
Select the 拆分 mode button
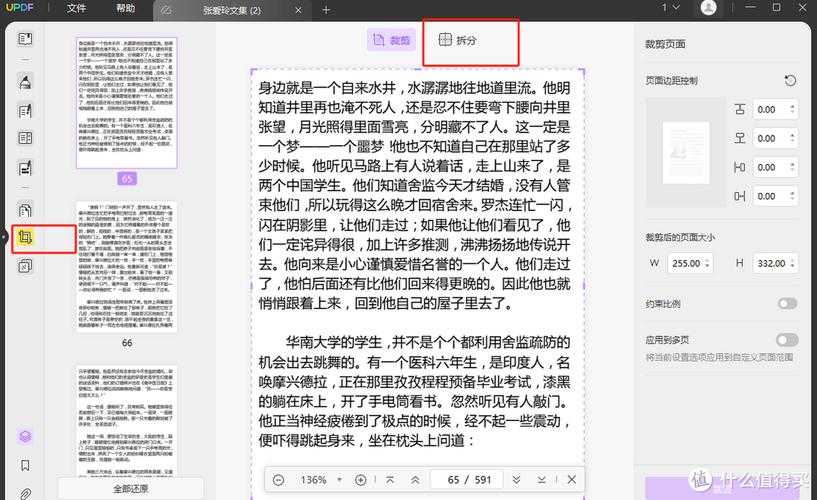point(457,40)
